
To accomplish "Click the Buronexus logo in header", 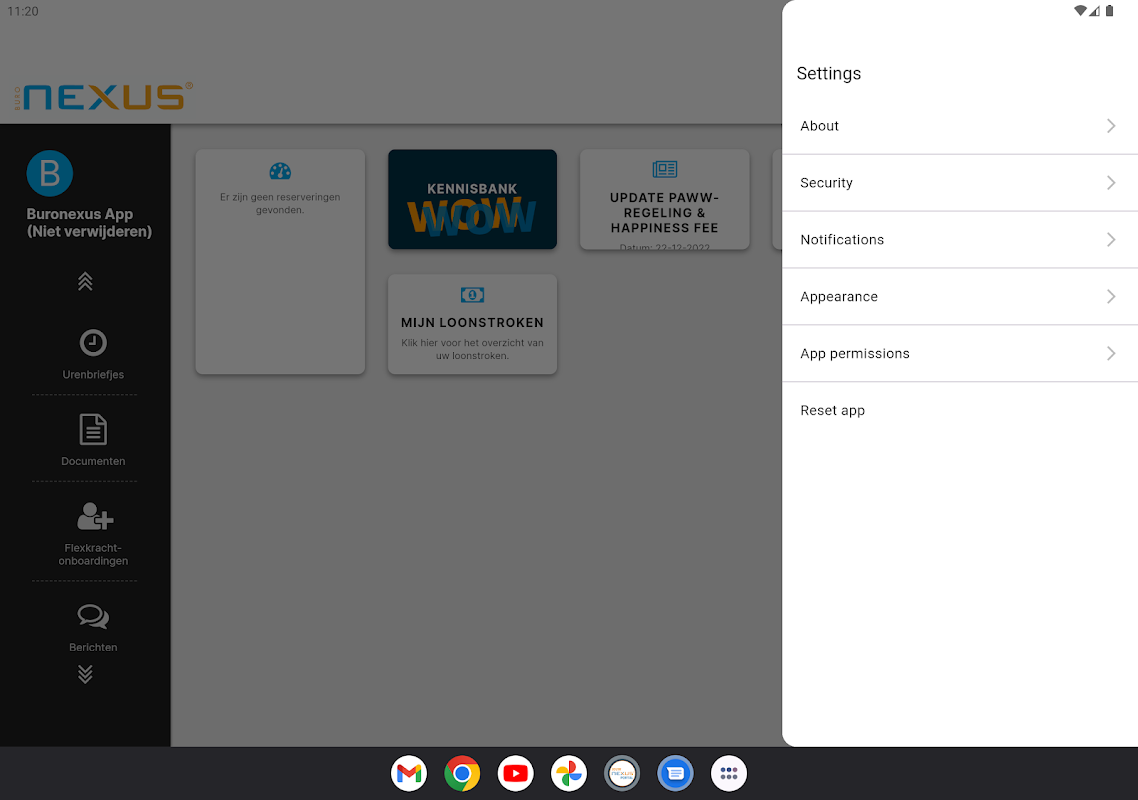I will [103, 97].
